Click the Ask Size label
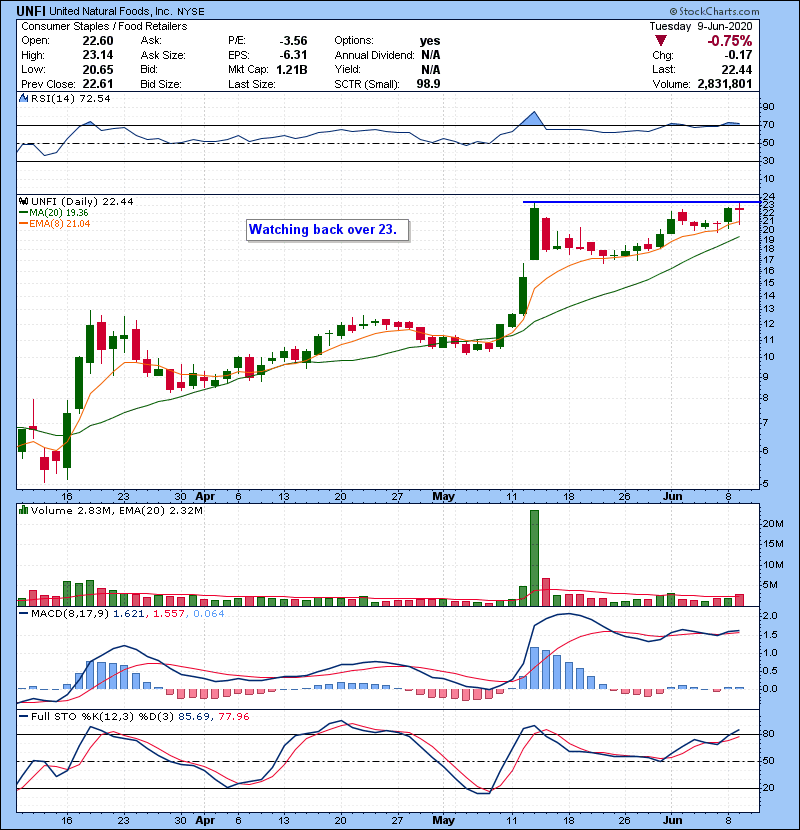800x830 pixels. tap(163, 55)
